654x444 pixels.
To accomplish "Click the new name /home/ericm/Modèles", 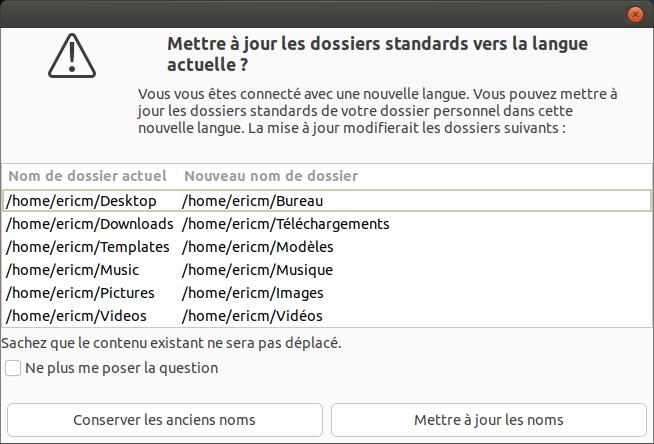I will tap(257, 247).
